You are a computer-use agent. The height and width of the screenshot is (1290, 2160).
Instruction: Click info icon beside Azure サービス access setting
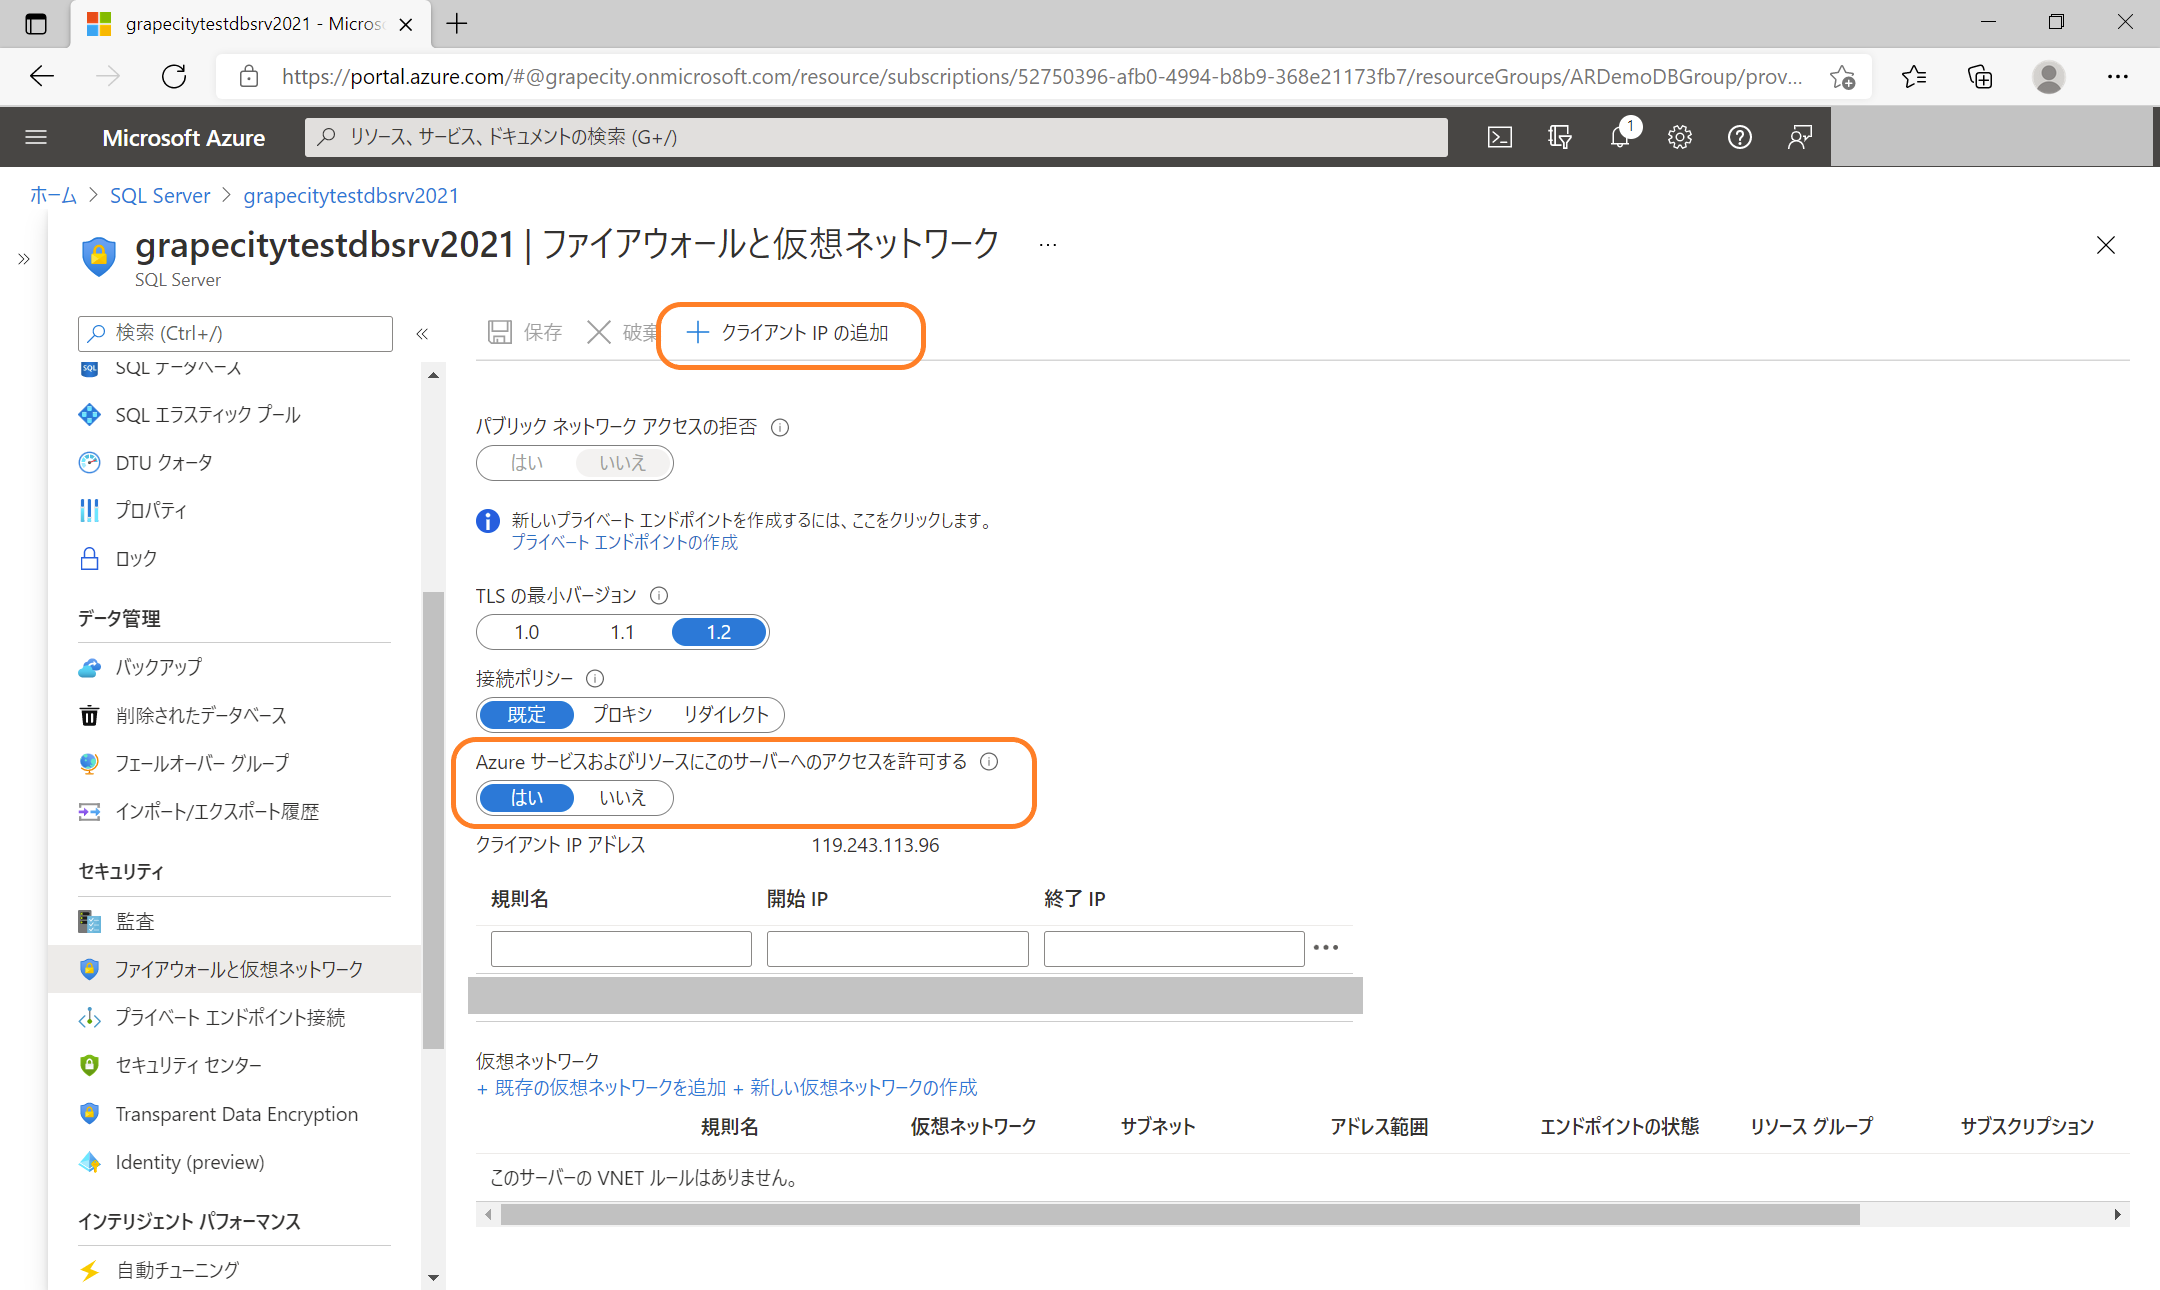point(989,762)
